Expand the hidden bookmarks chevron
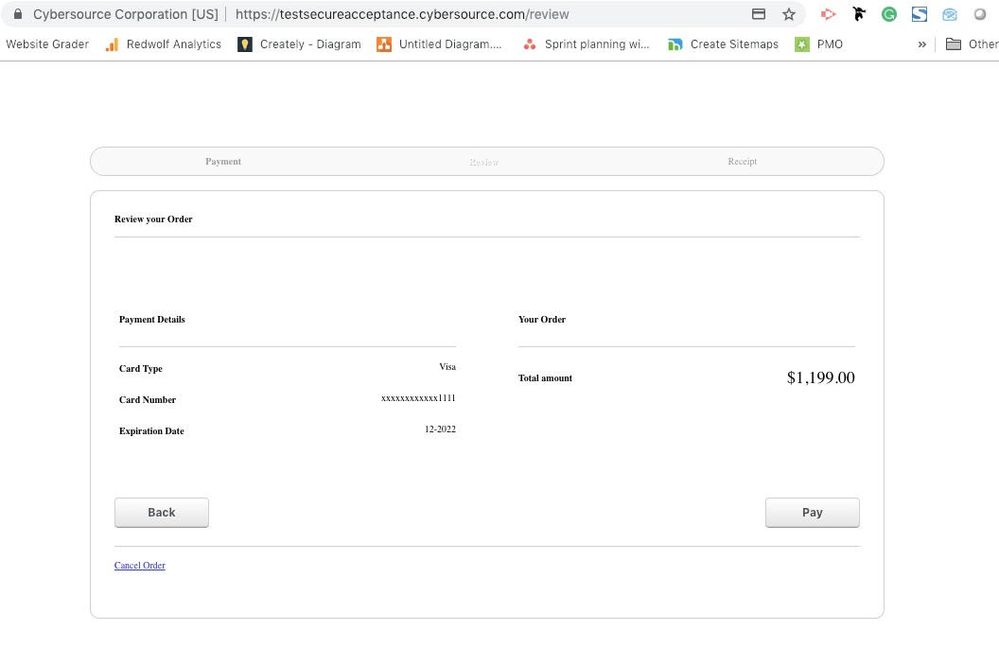This screenshot has height=648, width=999. [x=922, y=44]
